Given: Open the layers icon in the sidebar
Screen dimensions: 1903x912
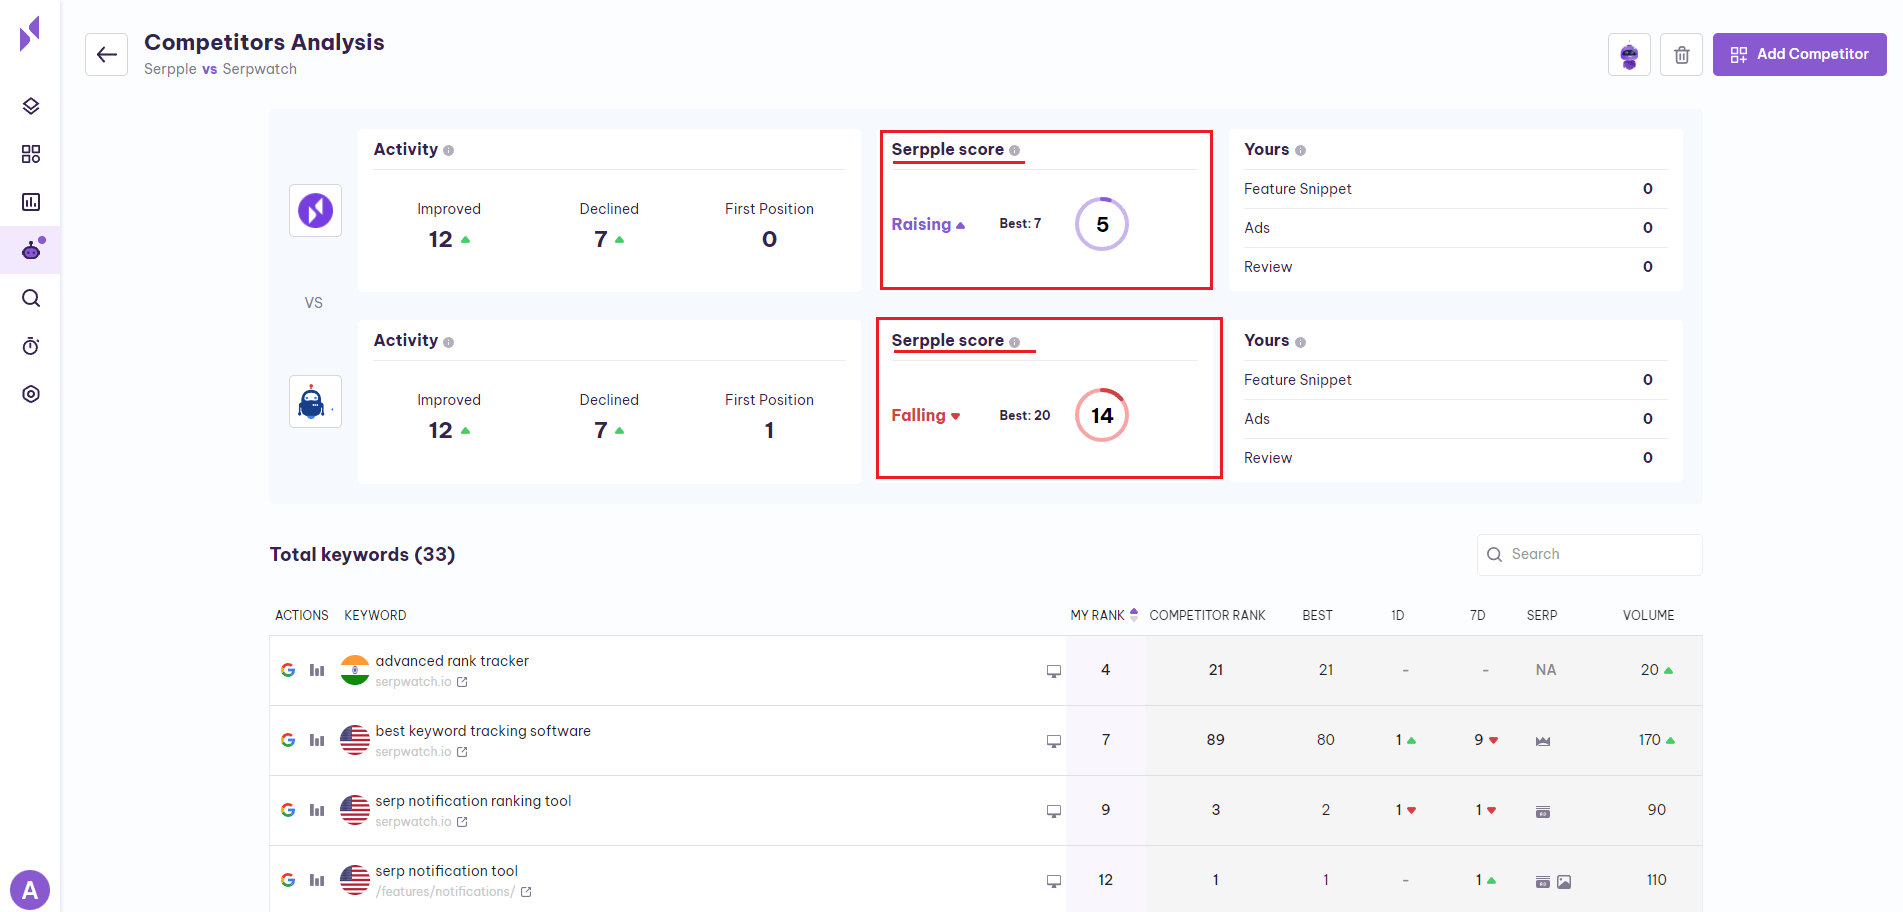Looking at the screenshot, I should click(x=31, y=106).
